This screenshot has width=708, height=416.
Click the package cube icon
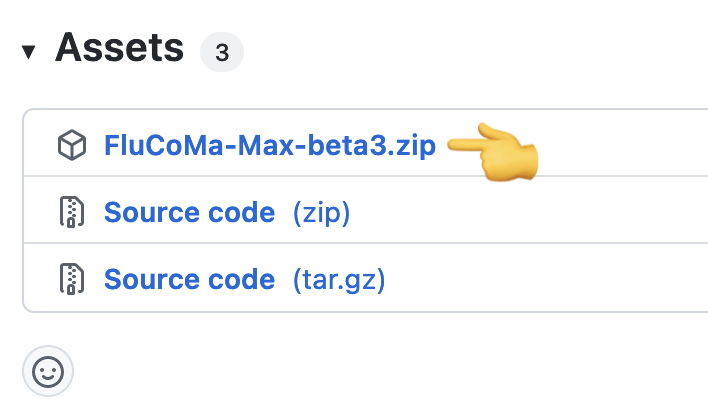point(72,145)
